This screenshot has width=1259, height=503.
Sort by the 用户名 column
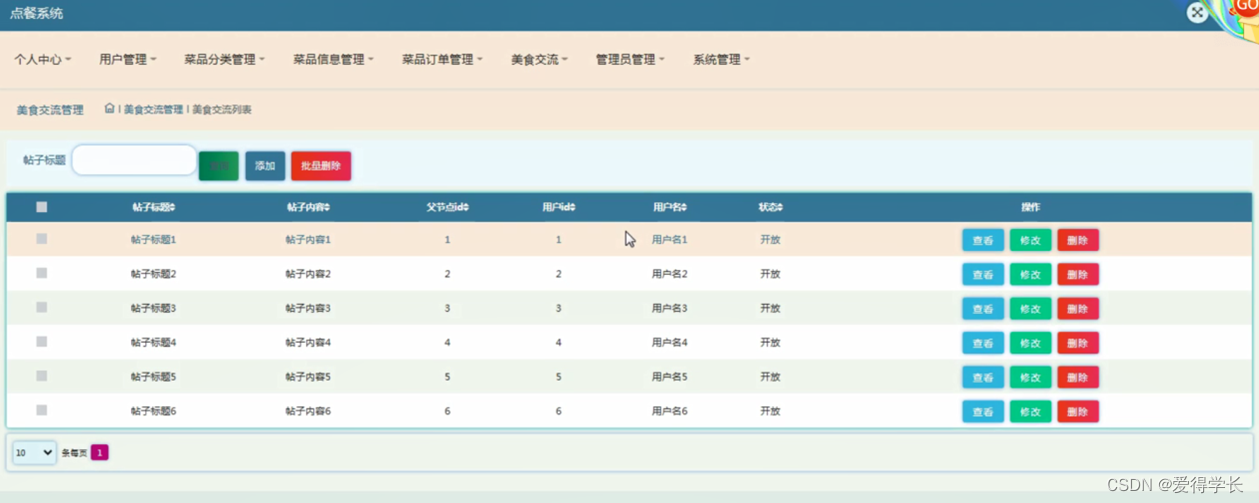tap(670, 207)
